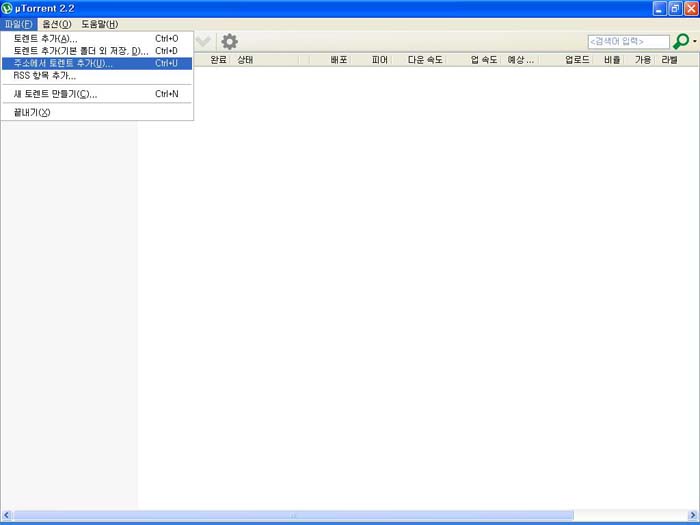Click the horizontal scrollbar thumb
The height and width of the screenshot is (525, 700).
293,516
